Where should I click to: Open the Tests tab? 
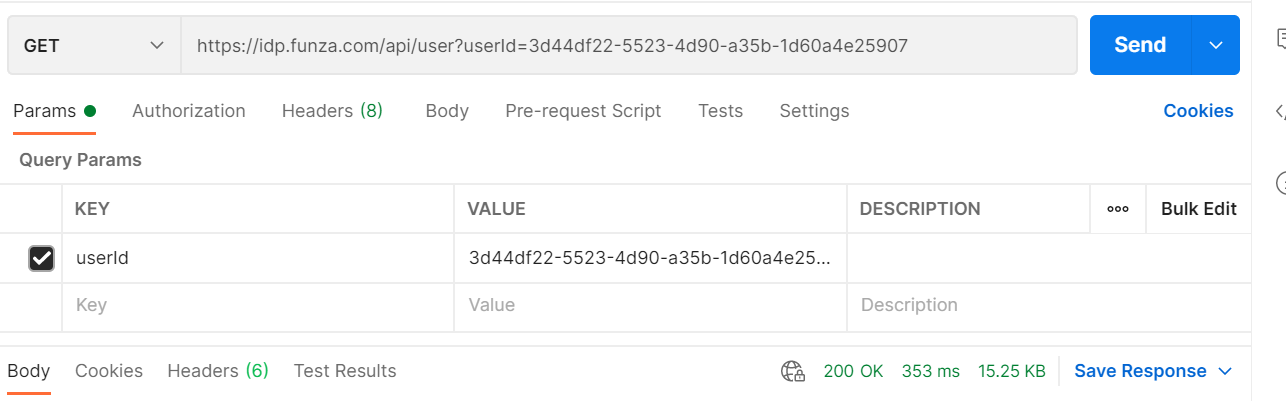(720, 111)
